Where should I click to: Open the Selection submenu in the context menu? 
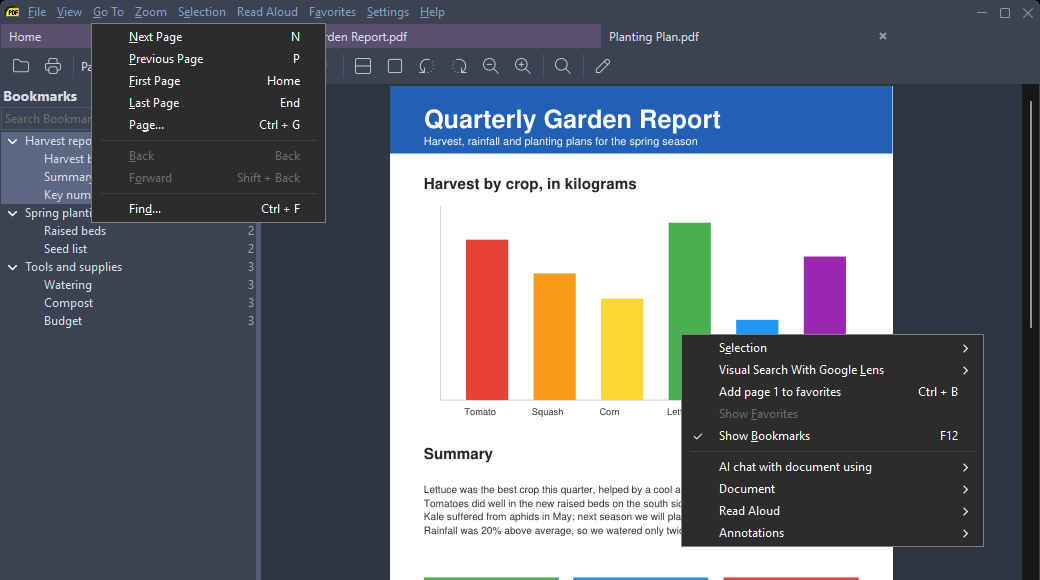832,348
